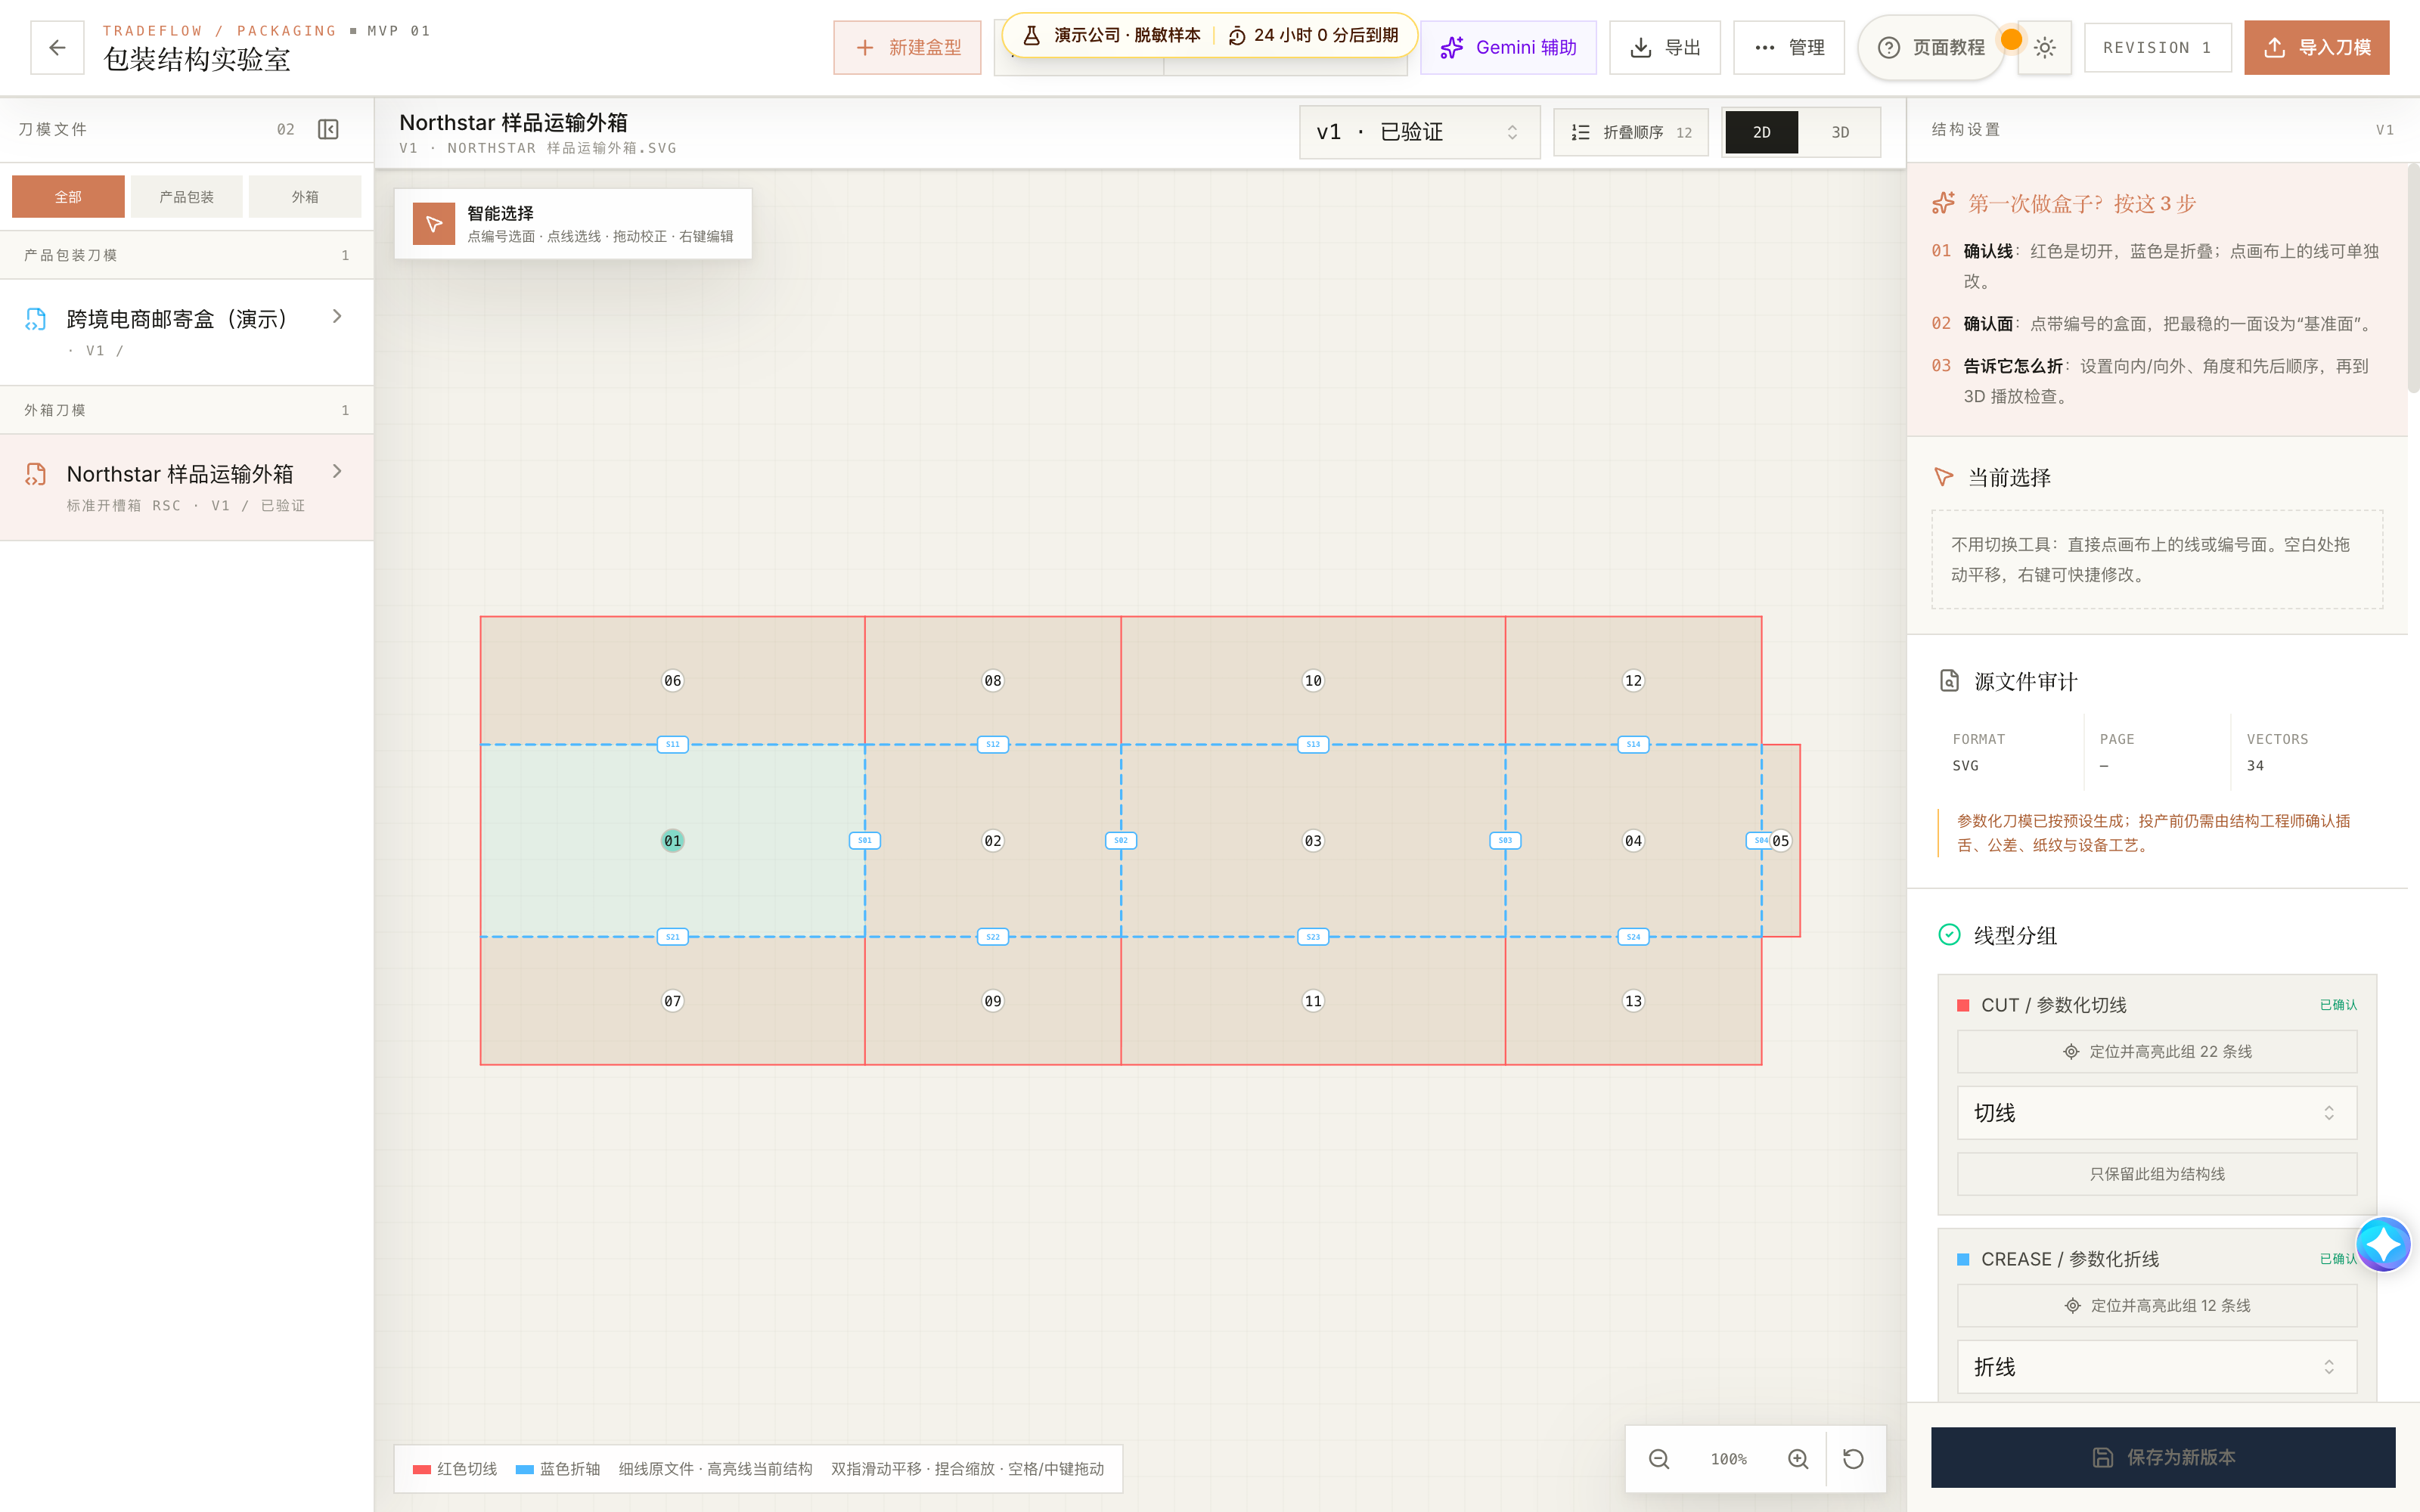Filter die files by 外箱

[305, 197]
